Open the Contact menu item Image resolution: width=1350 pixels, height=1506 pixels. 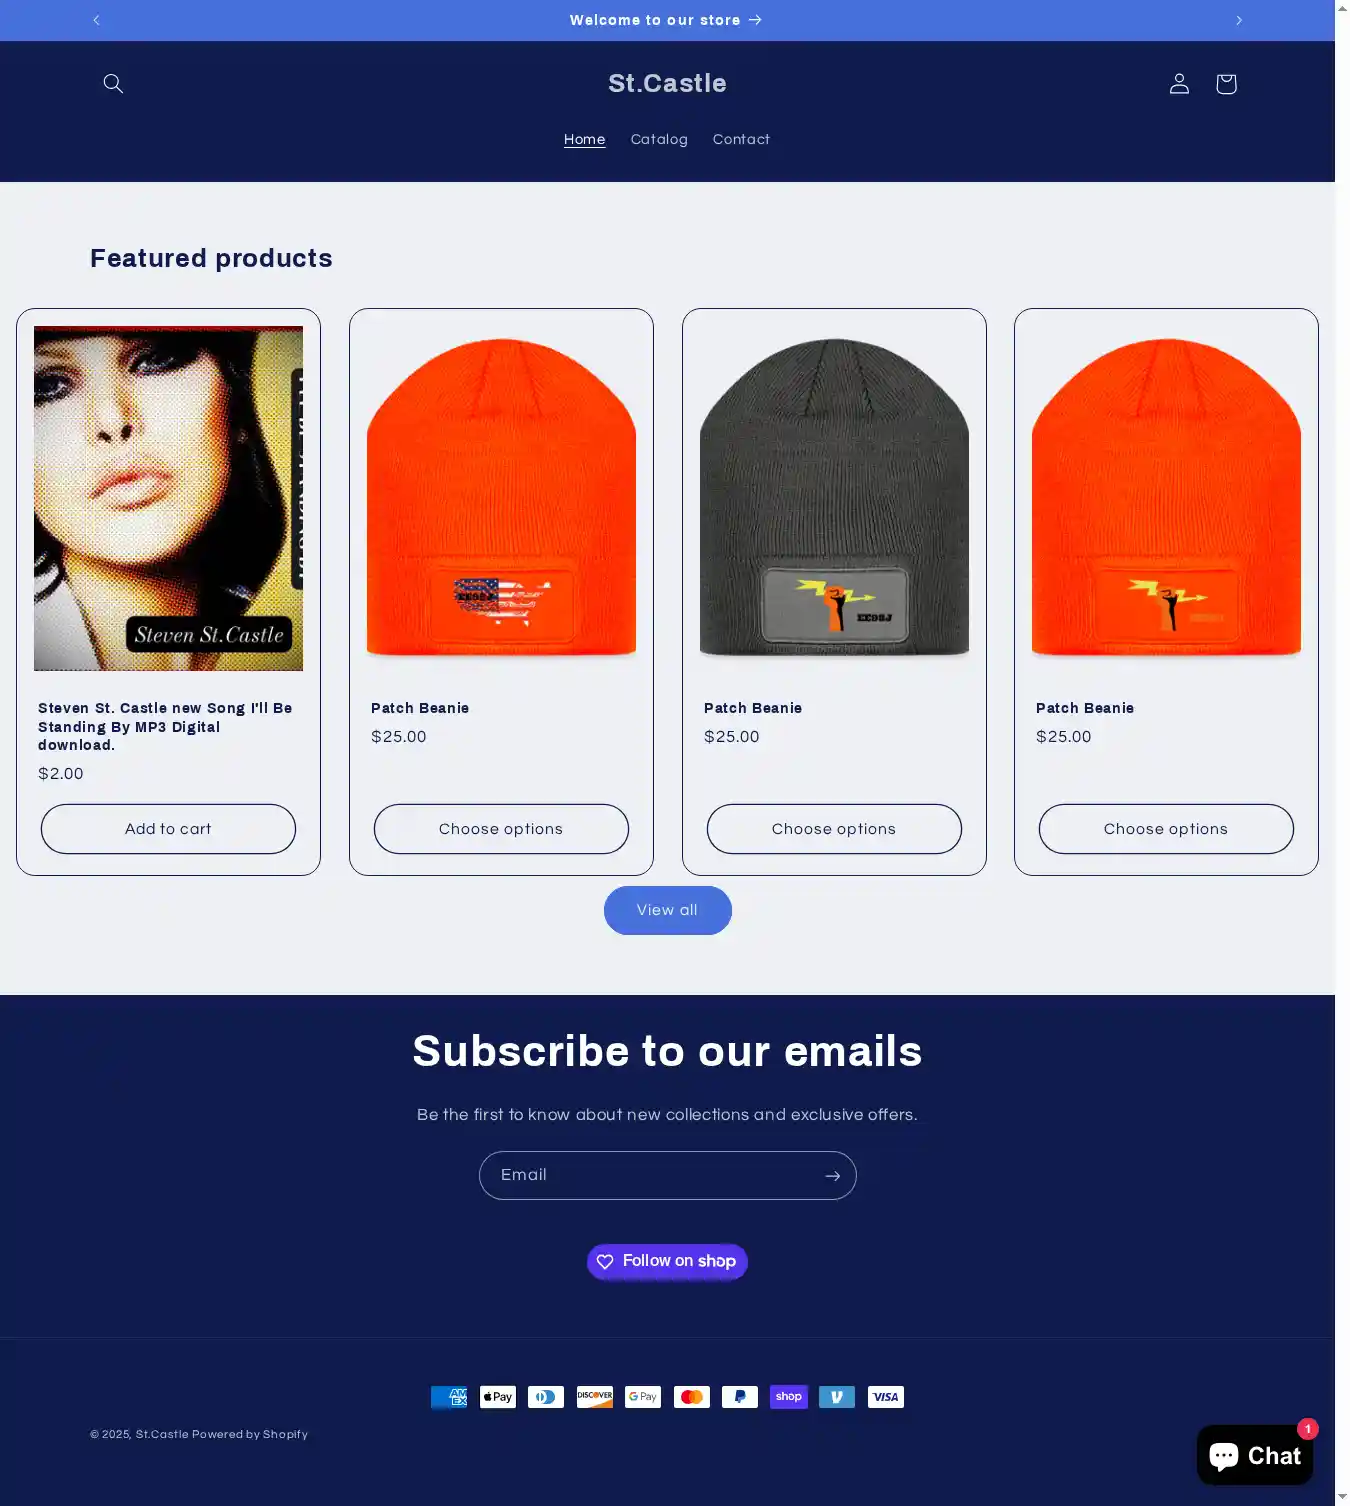pos(741,140)
